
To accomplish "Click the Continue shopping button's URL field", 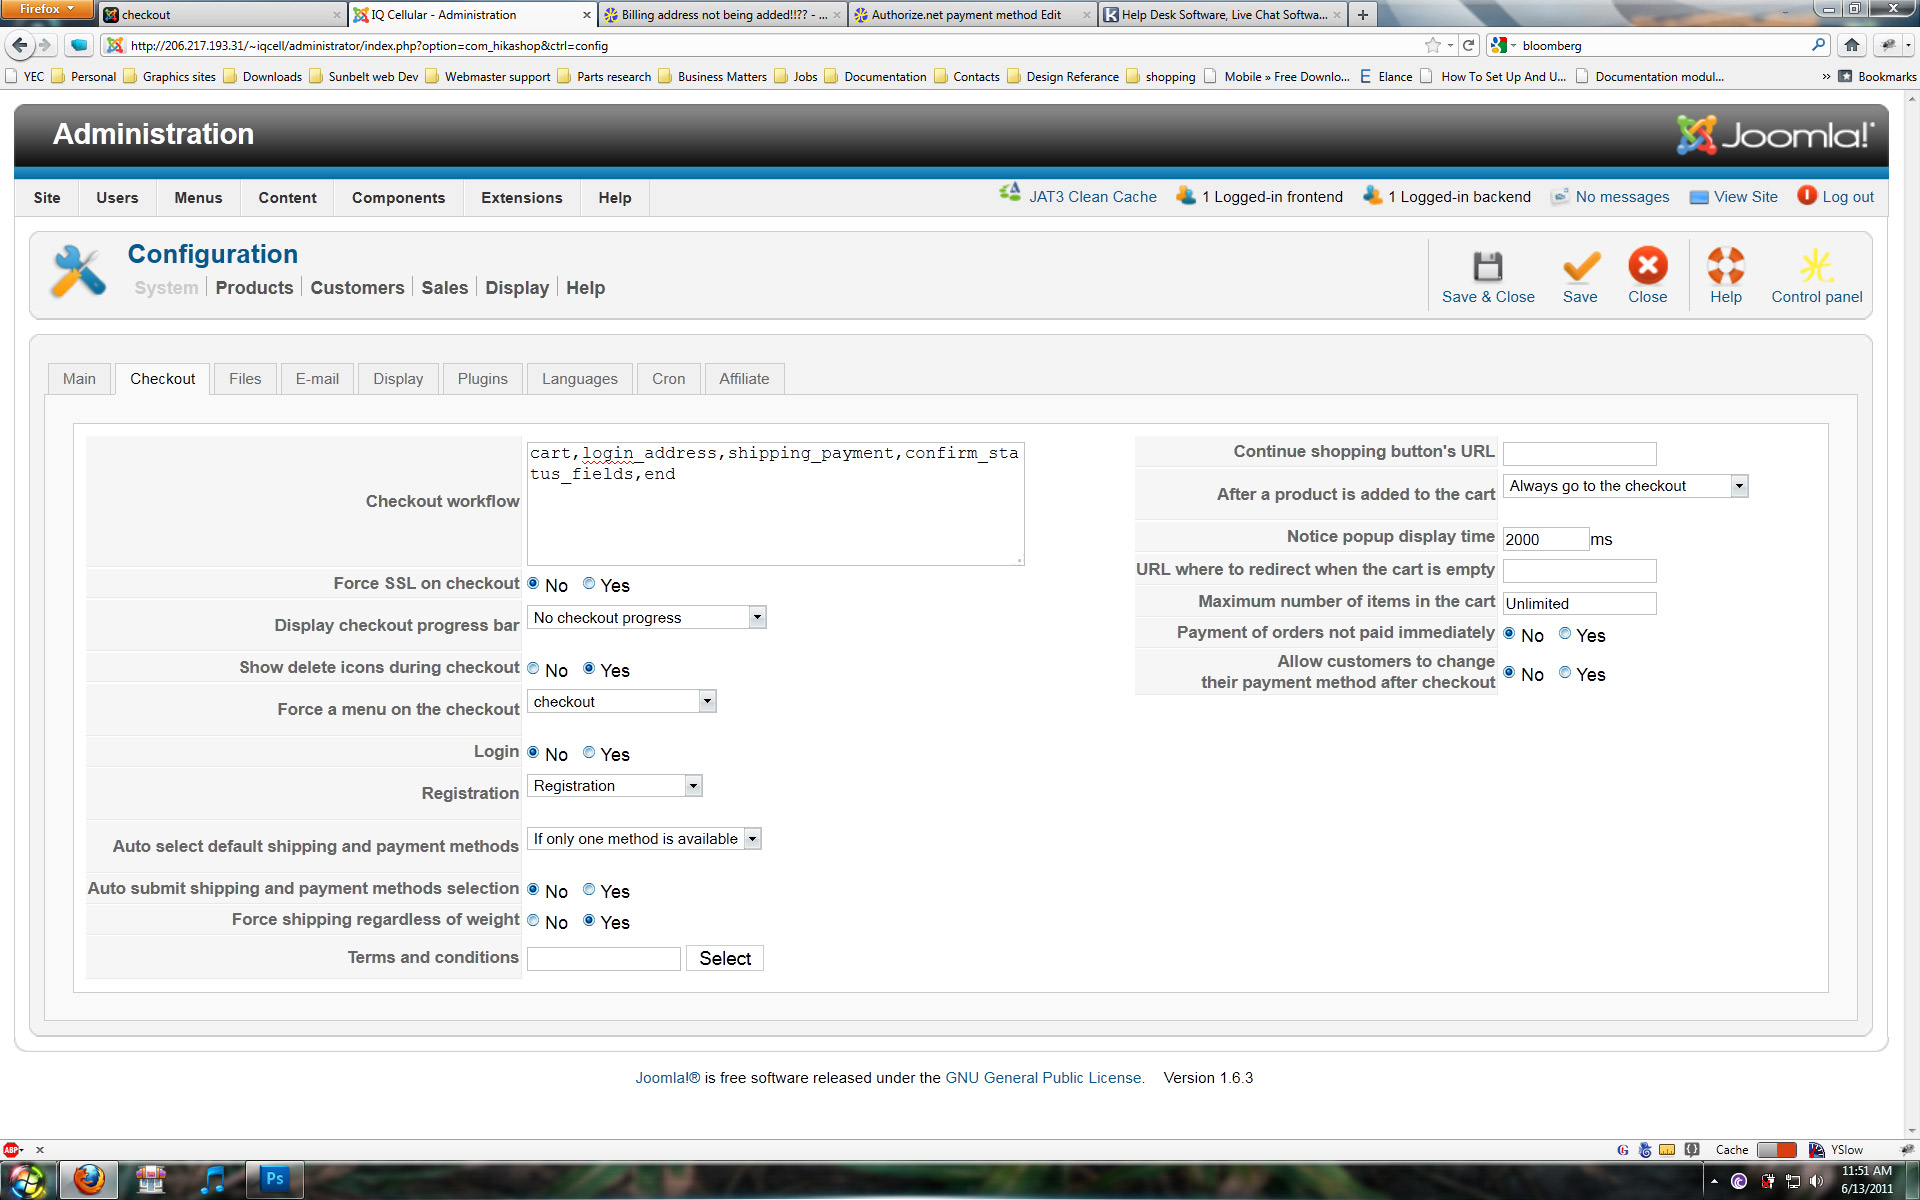I will (1579, 453).
